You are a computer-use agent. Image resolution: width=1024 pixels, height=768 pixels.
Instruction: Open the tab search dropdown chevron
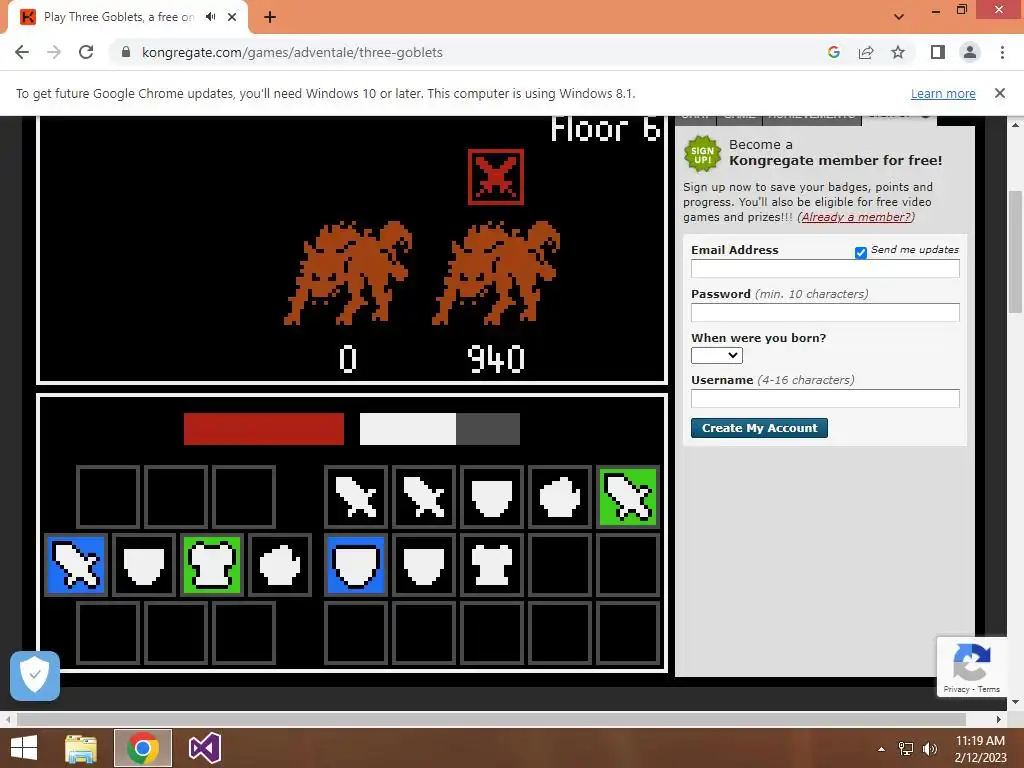[x=899, y=17]
